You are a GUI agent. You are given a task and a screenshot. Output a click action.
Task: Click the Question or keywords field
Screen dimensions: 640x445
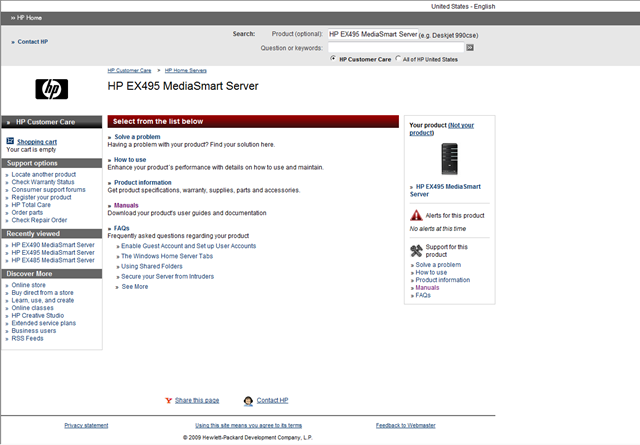pos(396,48)
